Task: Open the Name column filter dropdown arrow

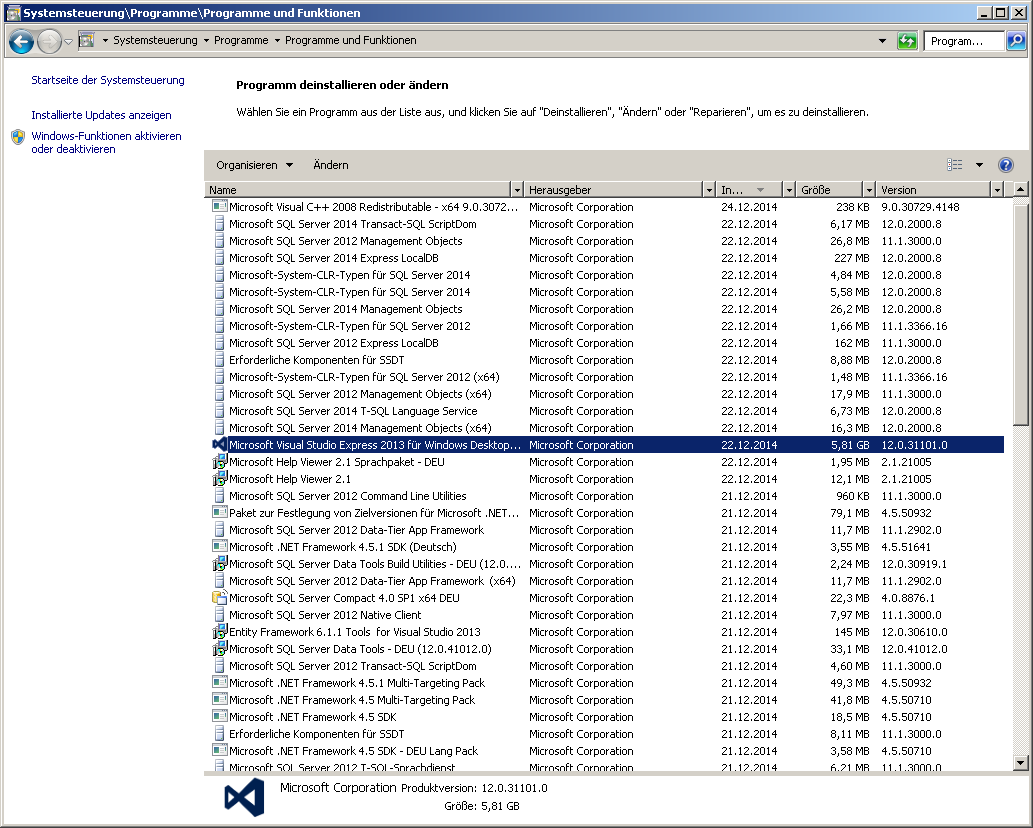Action: pyautogui.click(x=517, y=190)
